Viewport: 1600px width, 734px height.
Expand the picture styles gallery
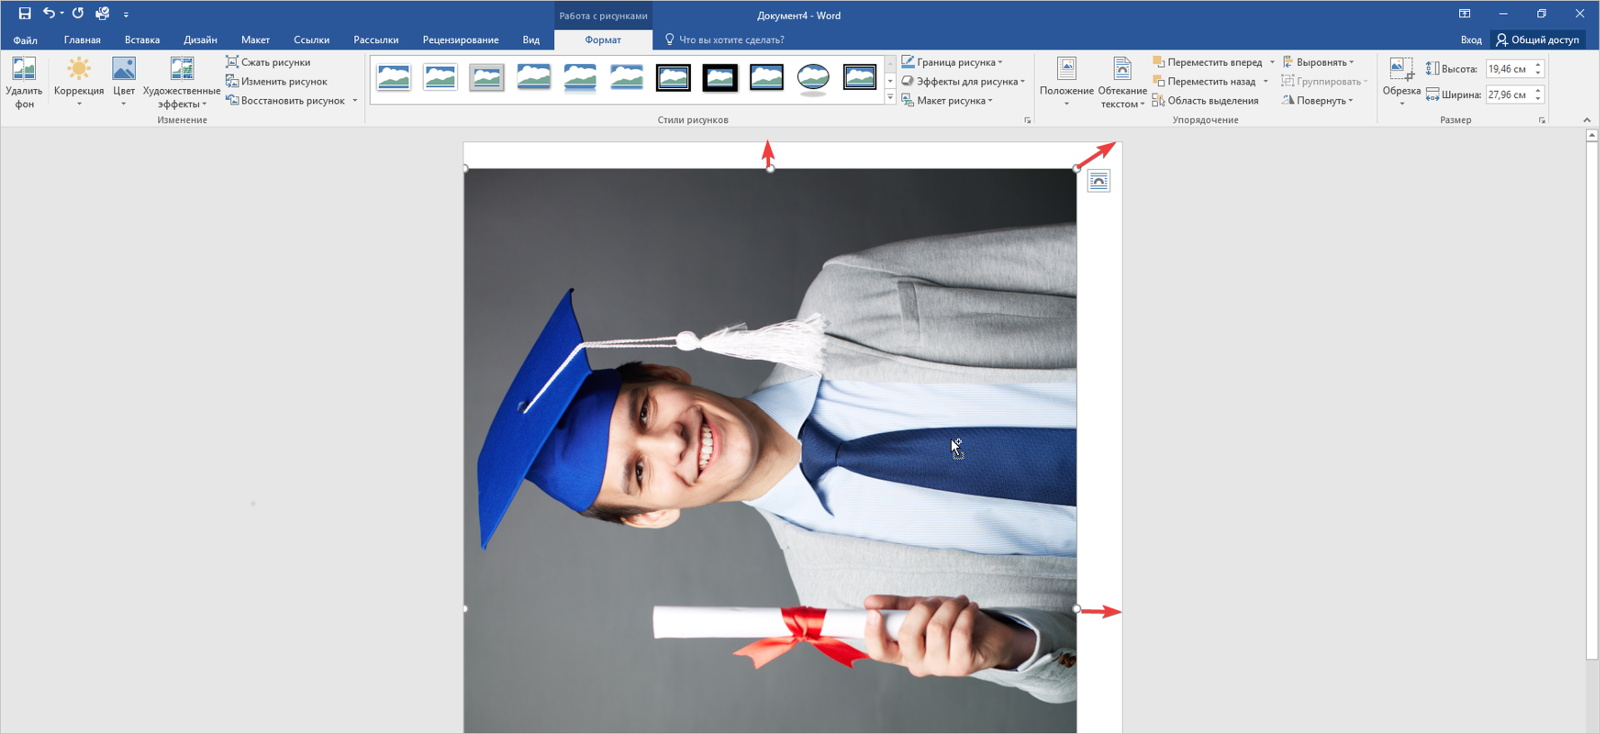(x=890, y=98)
